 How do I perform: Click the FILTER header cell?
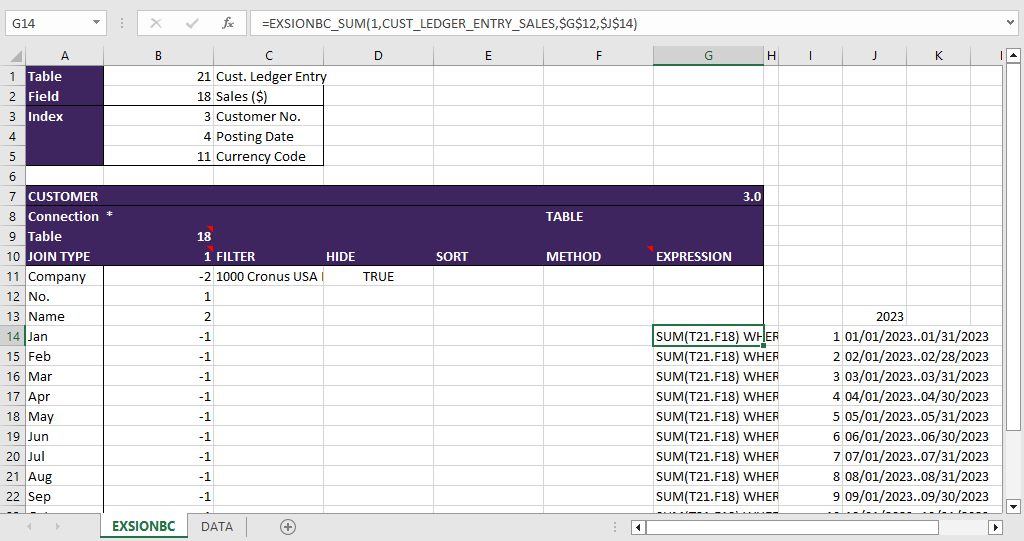click(x=268, y=257)
